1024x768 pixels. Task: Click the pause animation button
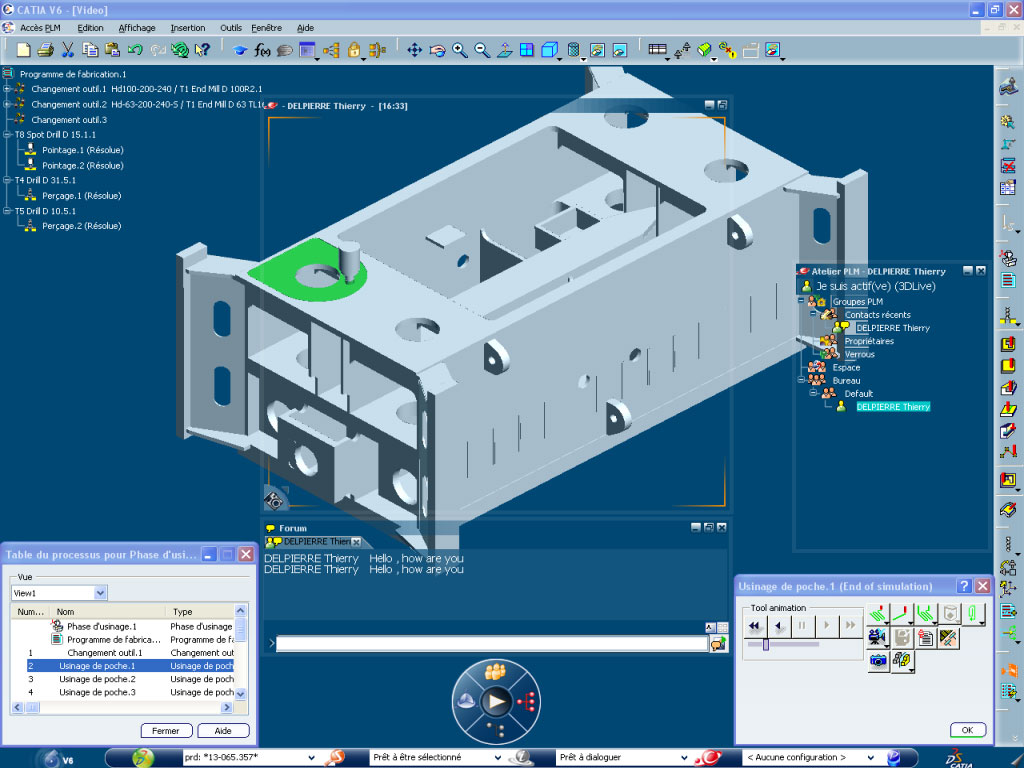tap(802, 626)
